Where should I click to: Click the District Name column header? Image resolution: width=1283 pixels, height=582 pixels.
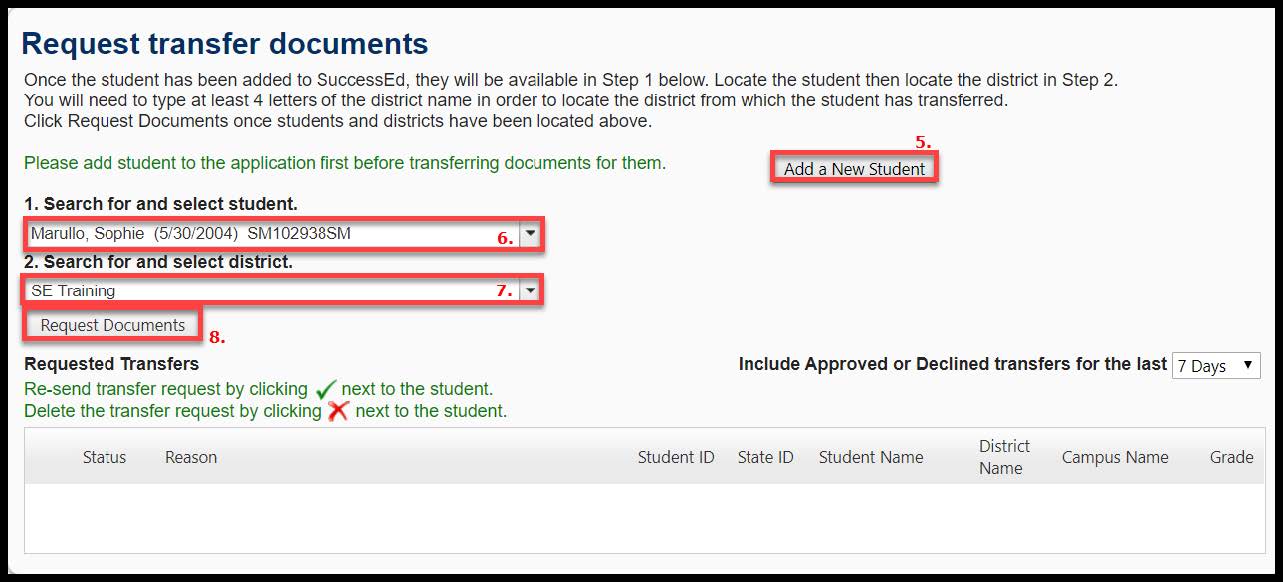[1003, 457]
